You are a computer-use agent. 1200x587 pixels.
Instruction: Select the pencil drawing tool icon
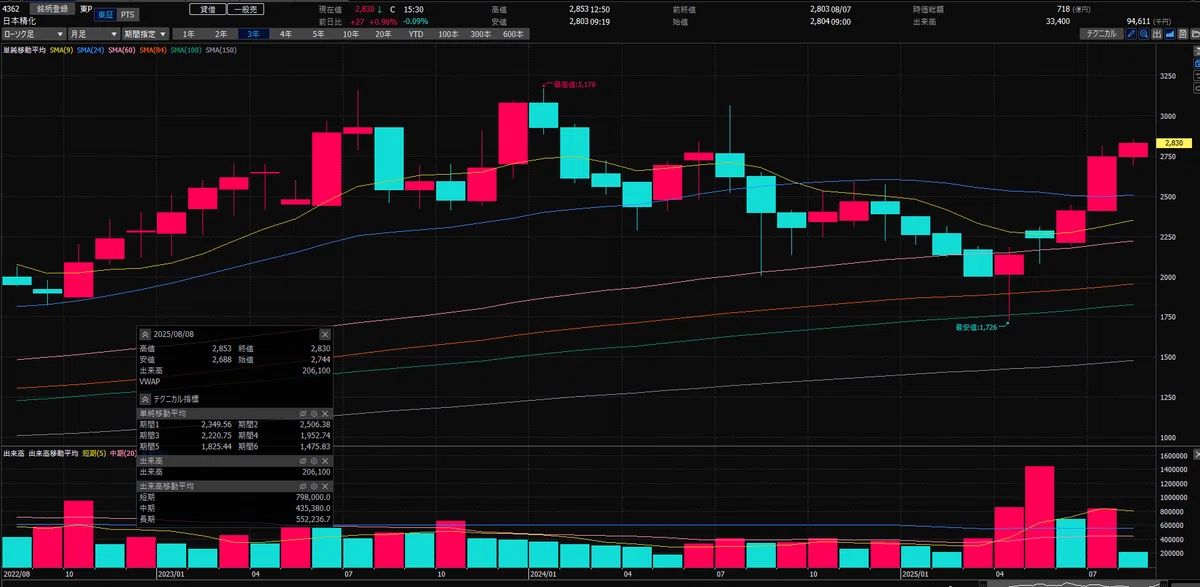[1131, 34]
